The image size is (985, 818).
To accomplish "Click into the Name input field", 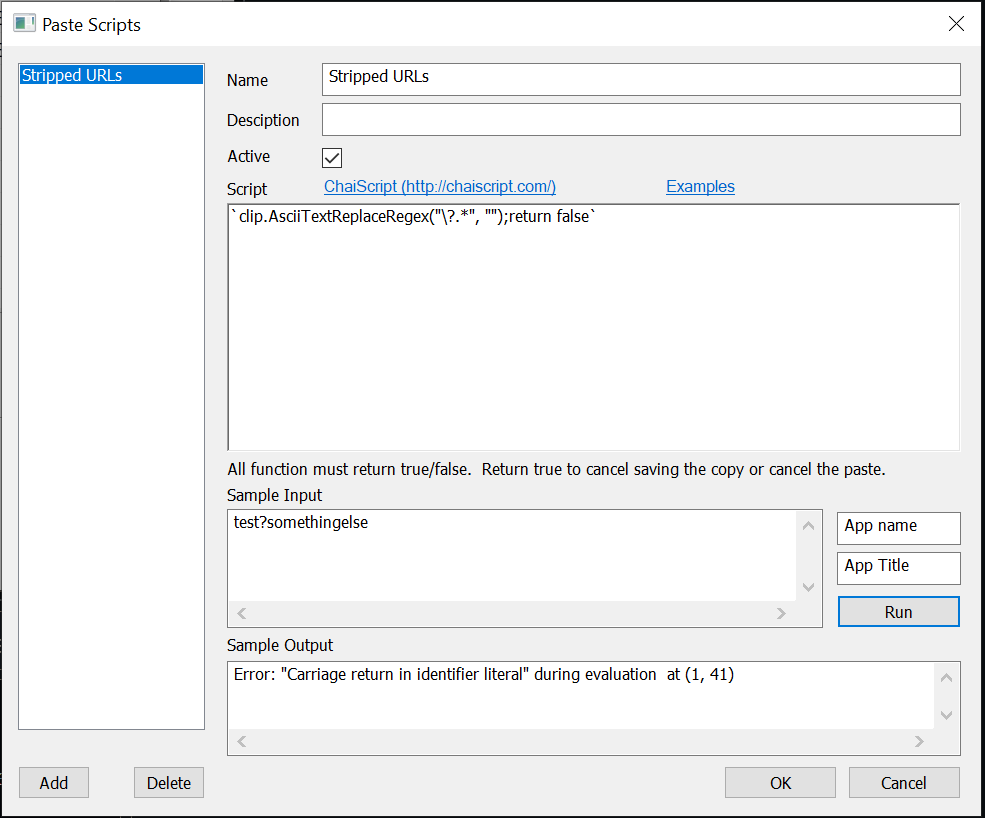I will 641,79.
